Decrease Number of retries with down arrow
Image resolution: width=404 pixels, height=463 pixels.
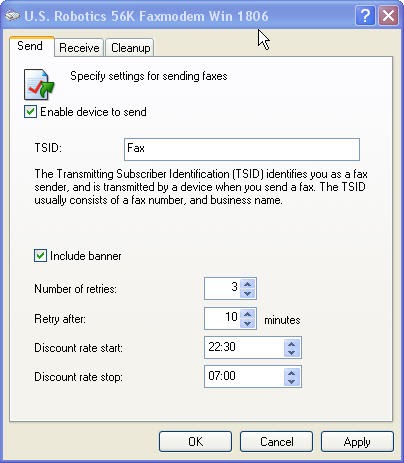[247, 293]
